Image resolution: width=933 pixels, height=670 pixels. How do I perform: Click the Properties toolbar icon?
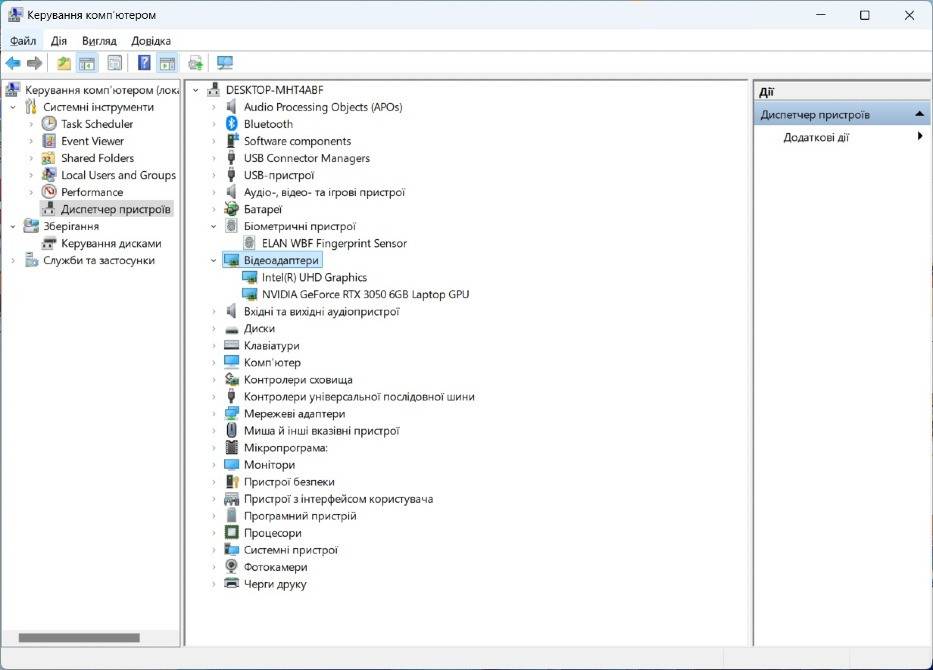coord(114,63)
